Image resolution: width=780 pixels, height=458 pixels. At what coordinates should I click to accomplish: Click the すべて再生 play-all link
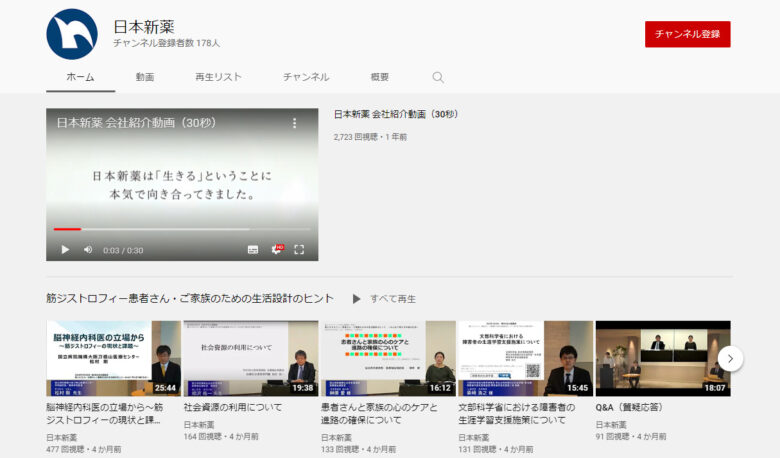point(384,299)
